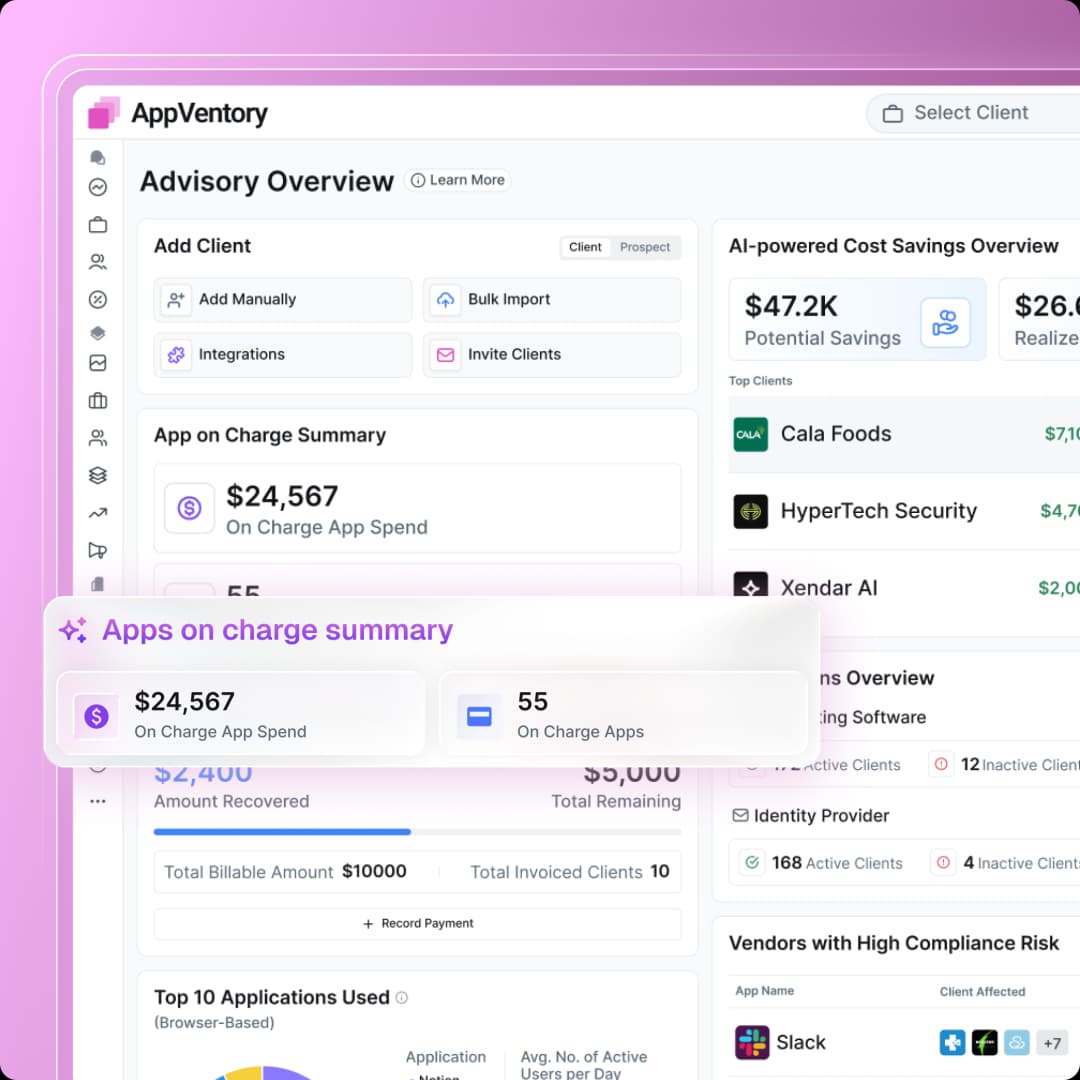Open the users icon below the suitcase icon

tap(98, 438)
